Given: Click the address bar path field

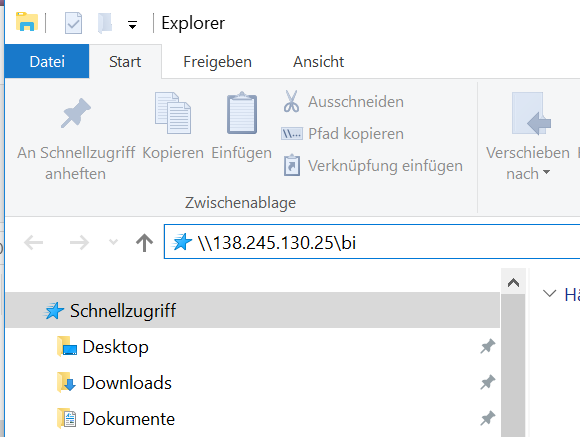Looking at the screenshot, I should (372, 242).
